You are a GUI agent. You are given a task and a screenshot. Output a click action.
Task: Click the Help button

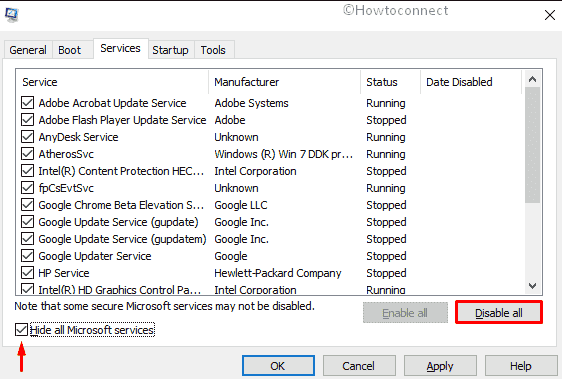coord(521,366)
